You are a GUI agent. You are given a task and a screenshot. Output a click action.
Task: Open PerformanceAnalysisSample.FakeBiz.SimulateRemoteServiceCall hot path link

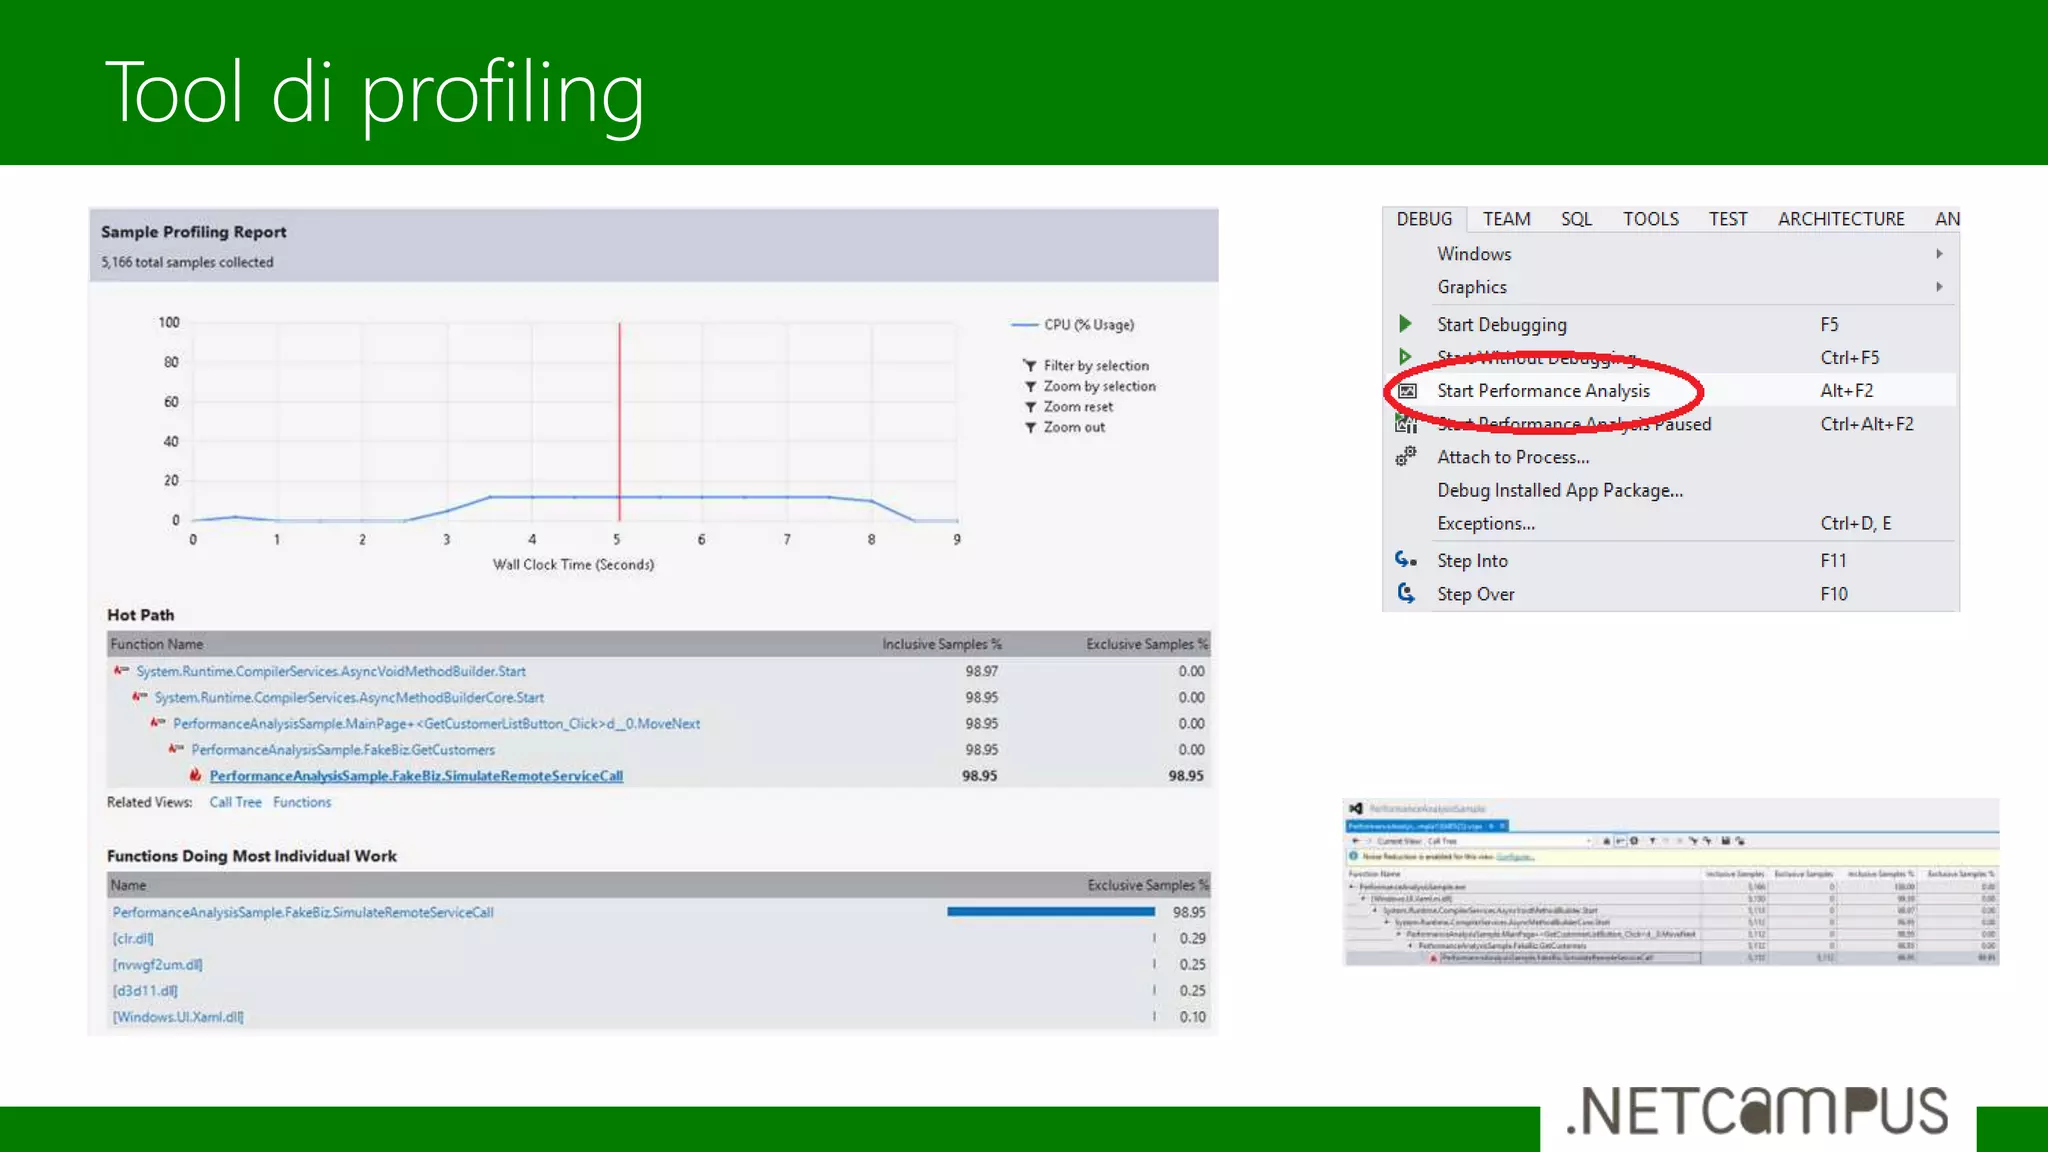(416, 776)
